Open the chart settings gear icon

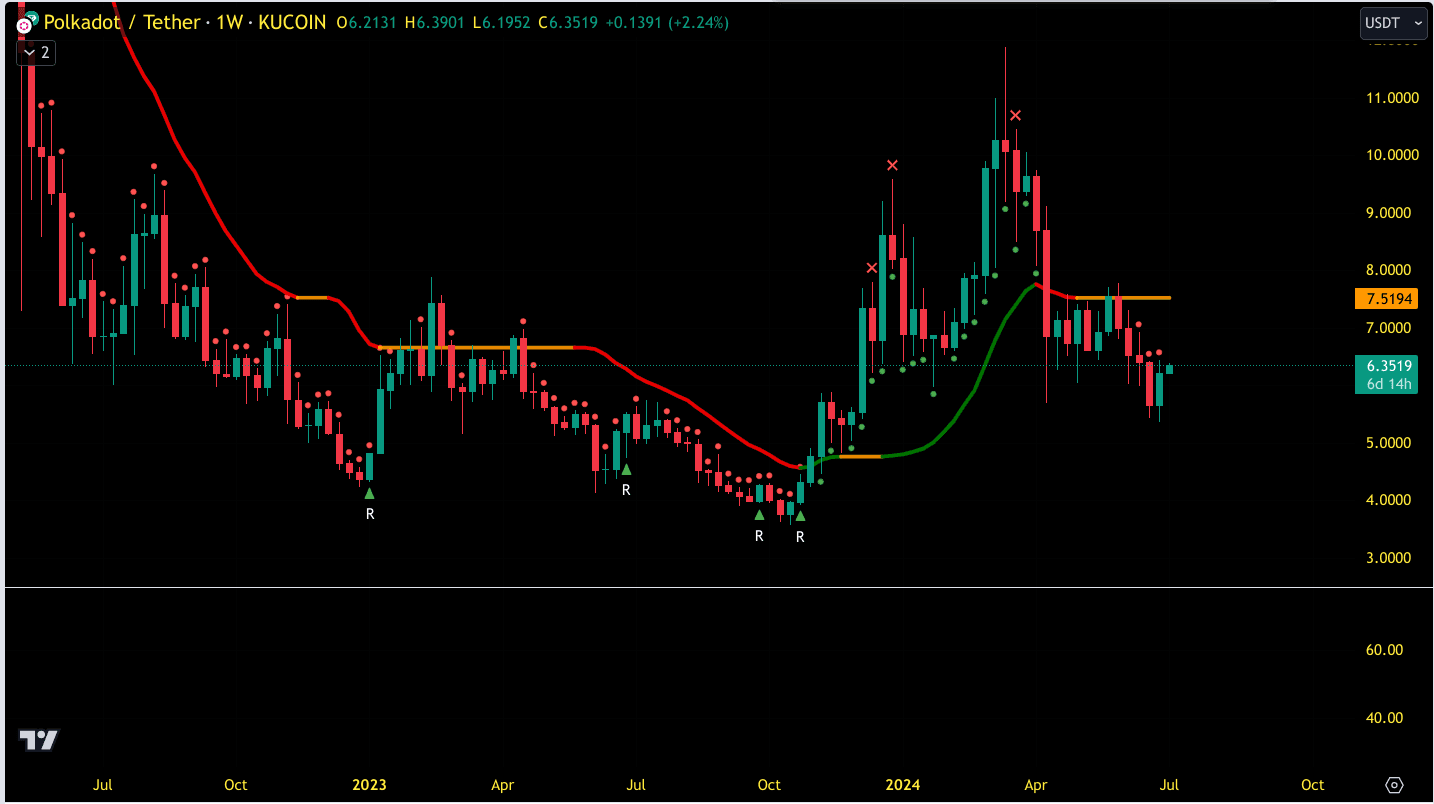[x=1395, y=785]
